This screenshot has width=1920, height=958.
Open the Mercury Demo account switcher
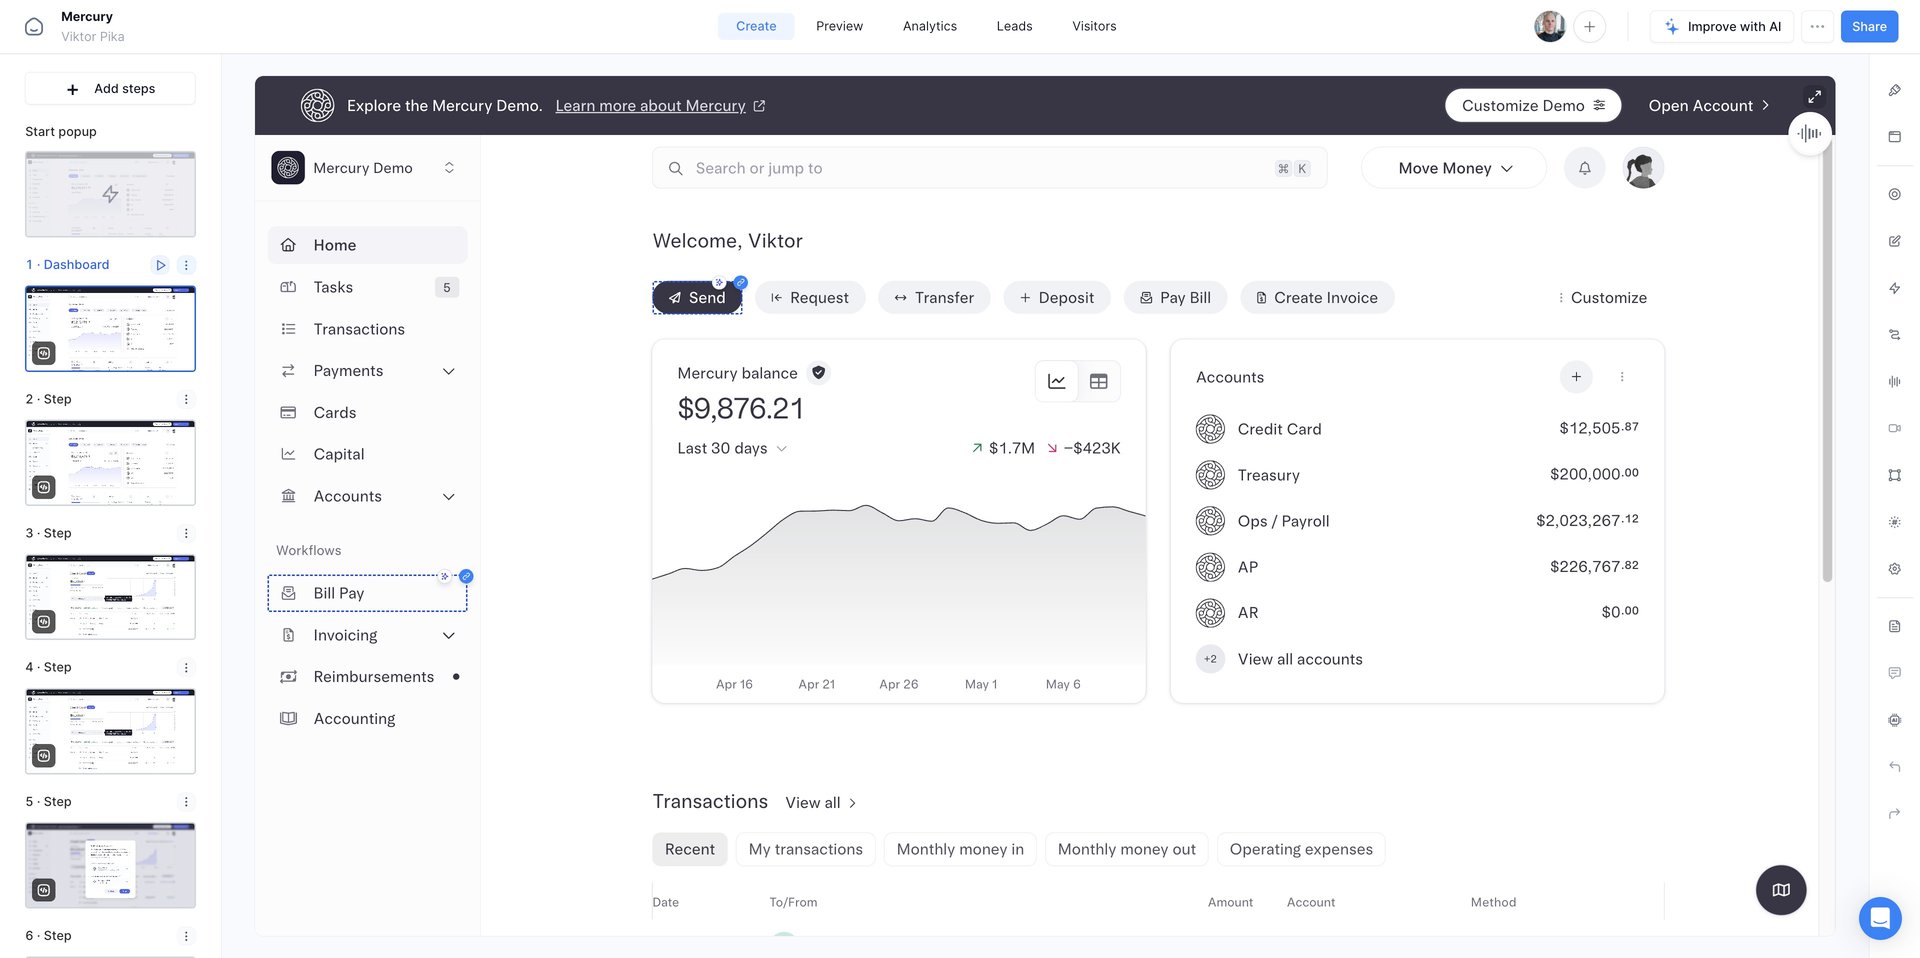(x=366, y=168)
